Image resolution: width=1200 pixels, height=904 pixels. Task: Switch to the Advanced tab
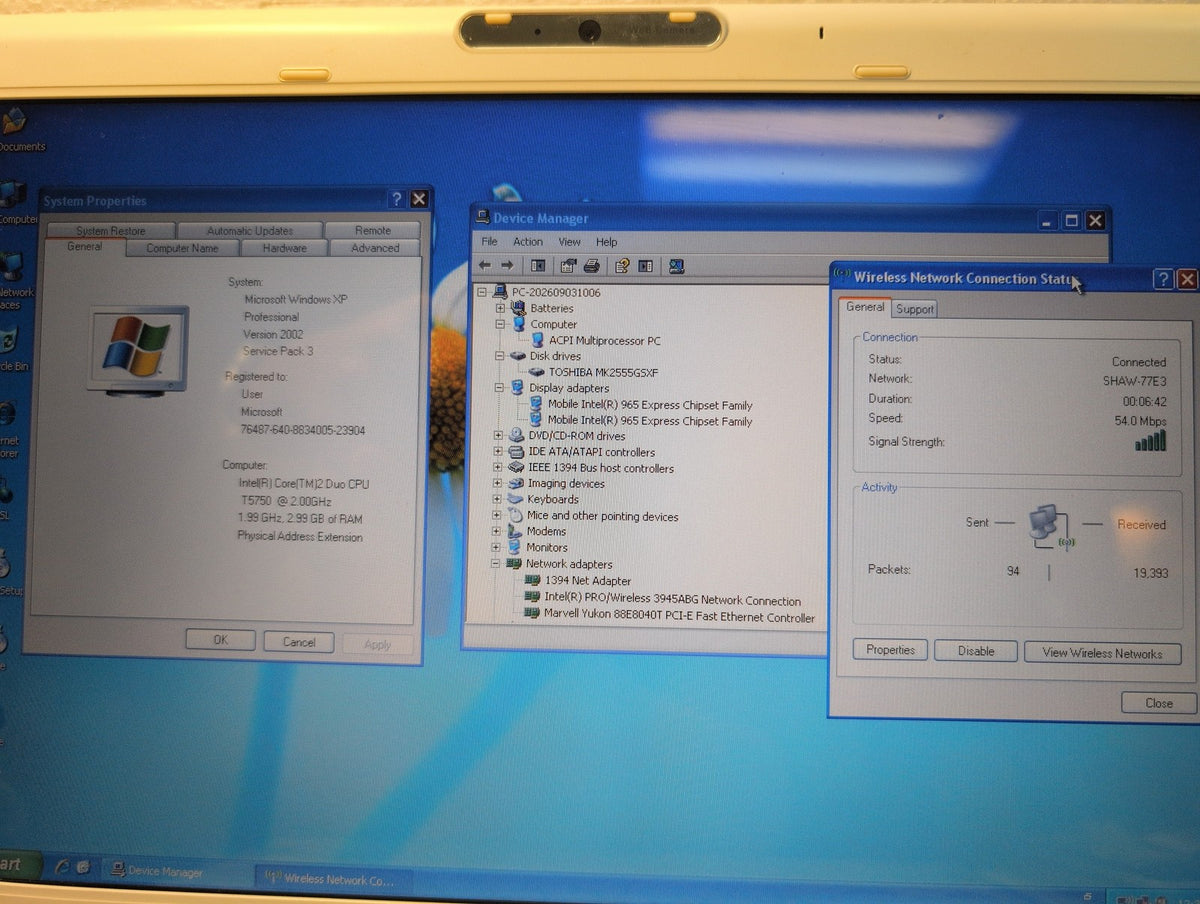click(375, 248)
